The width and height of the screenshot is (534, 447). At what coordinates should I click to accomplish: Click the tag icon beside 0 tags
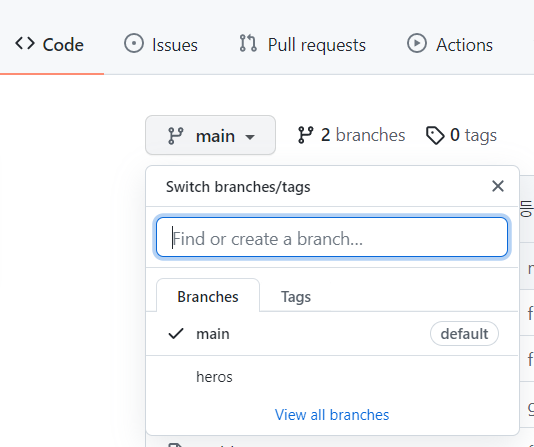point(435,135)
